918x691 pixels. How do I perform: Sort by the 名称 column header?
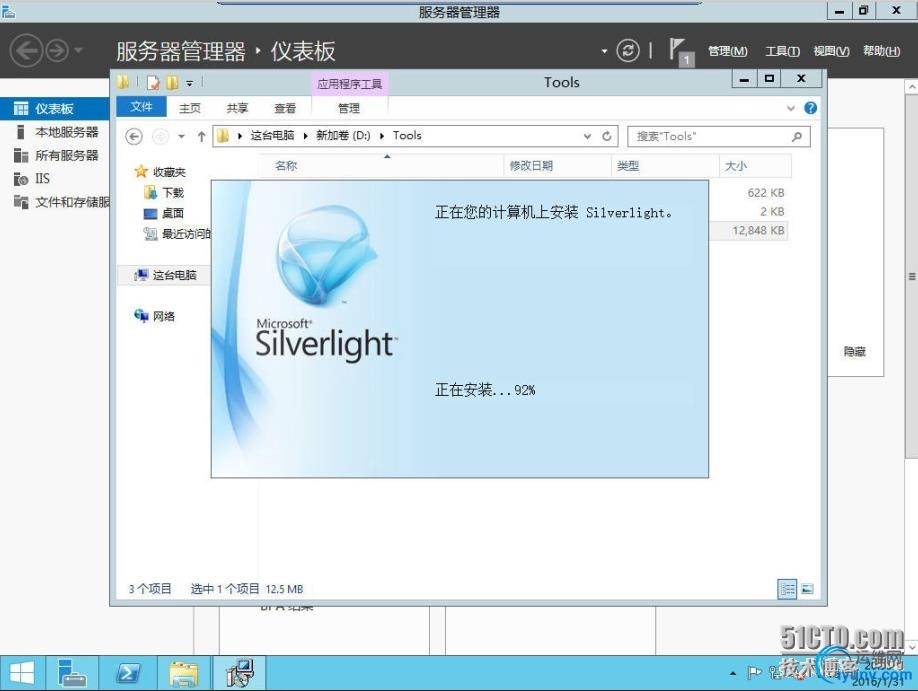tap(381, 166)
